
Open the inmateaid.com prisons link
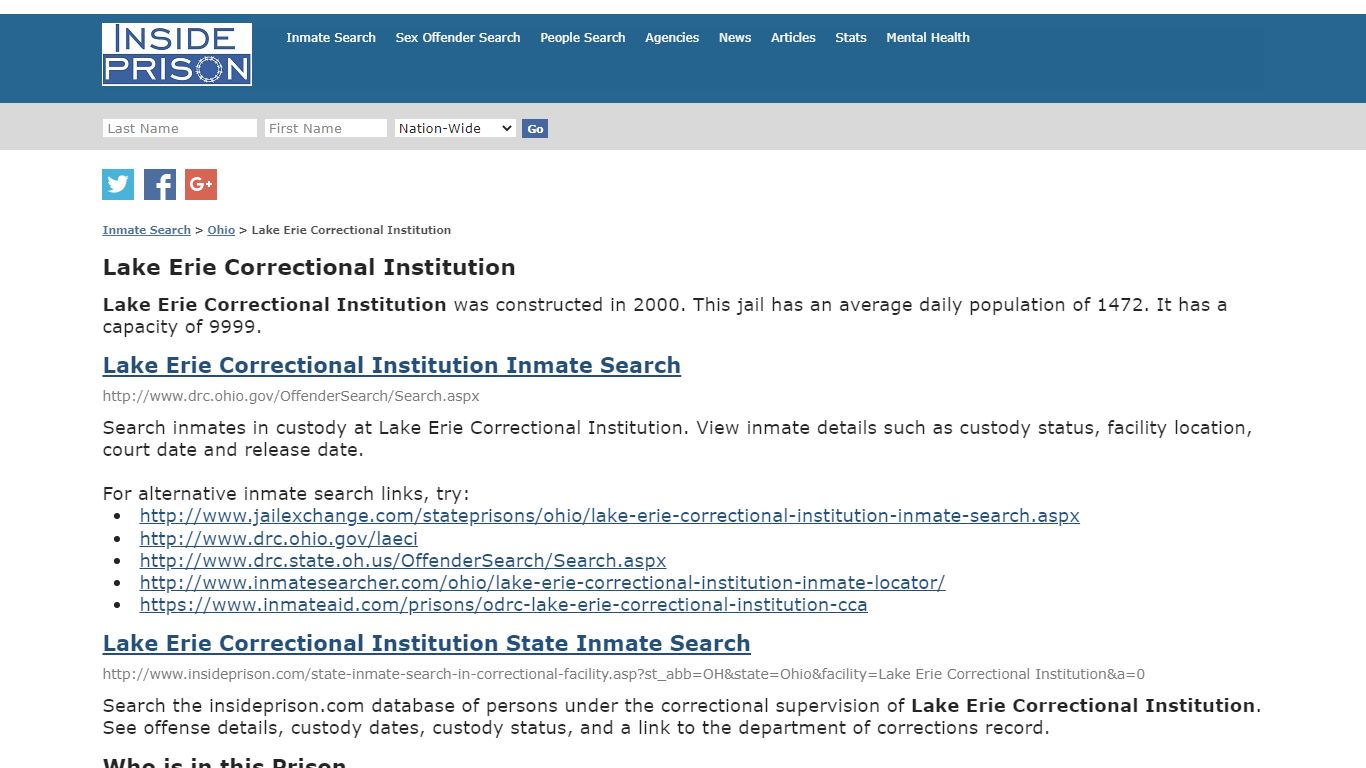click(x=503, y=605)
